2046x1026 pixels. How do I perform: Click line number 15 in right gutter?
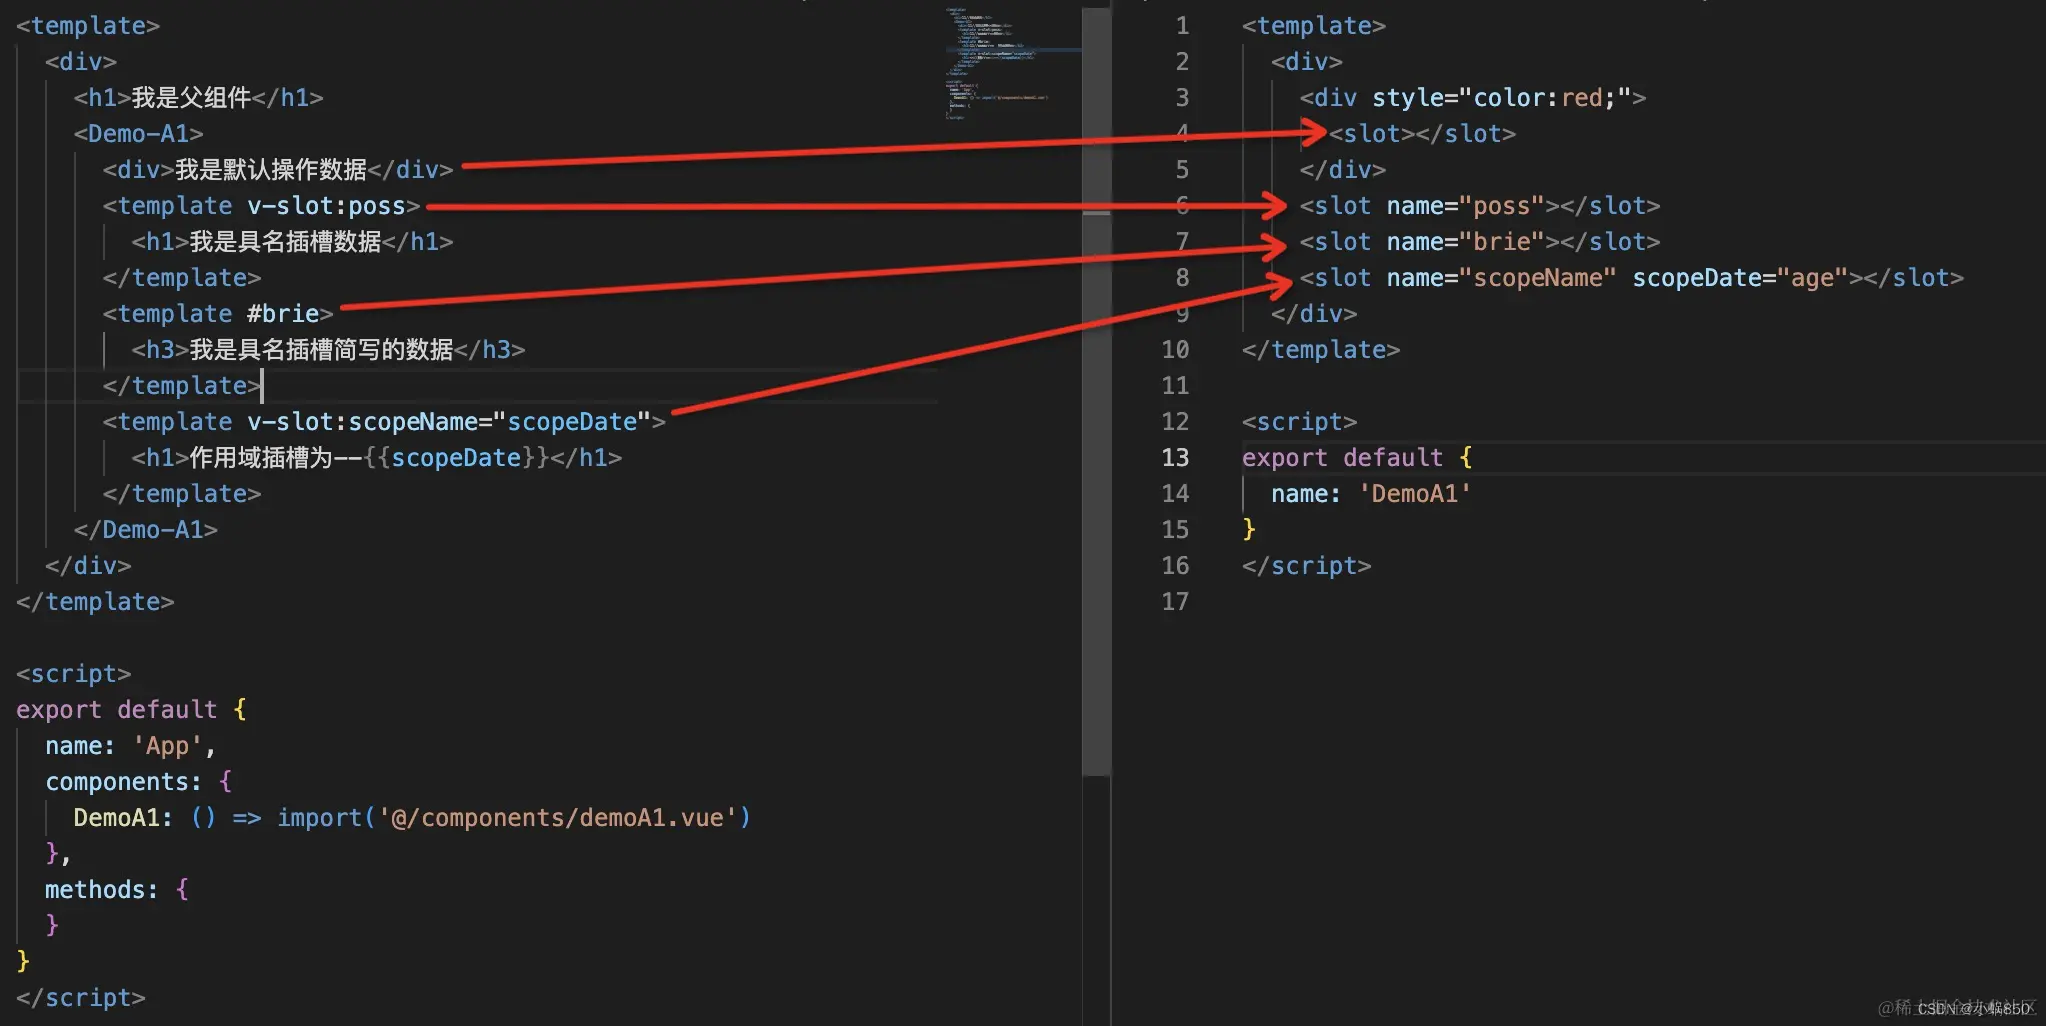(x=1175, y=529)
